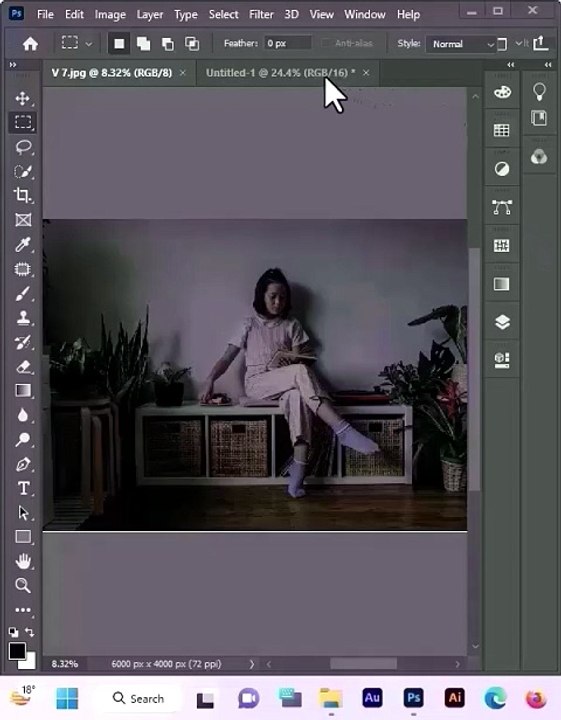Viewport: 561px width, 720px height.
Task: Select the Rectangle shape tool
Action: (x=23, y=537)
